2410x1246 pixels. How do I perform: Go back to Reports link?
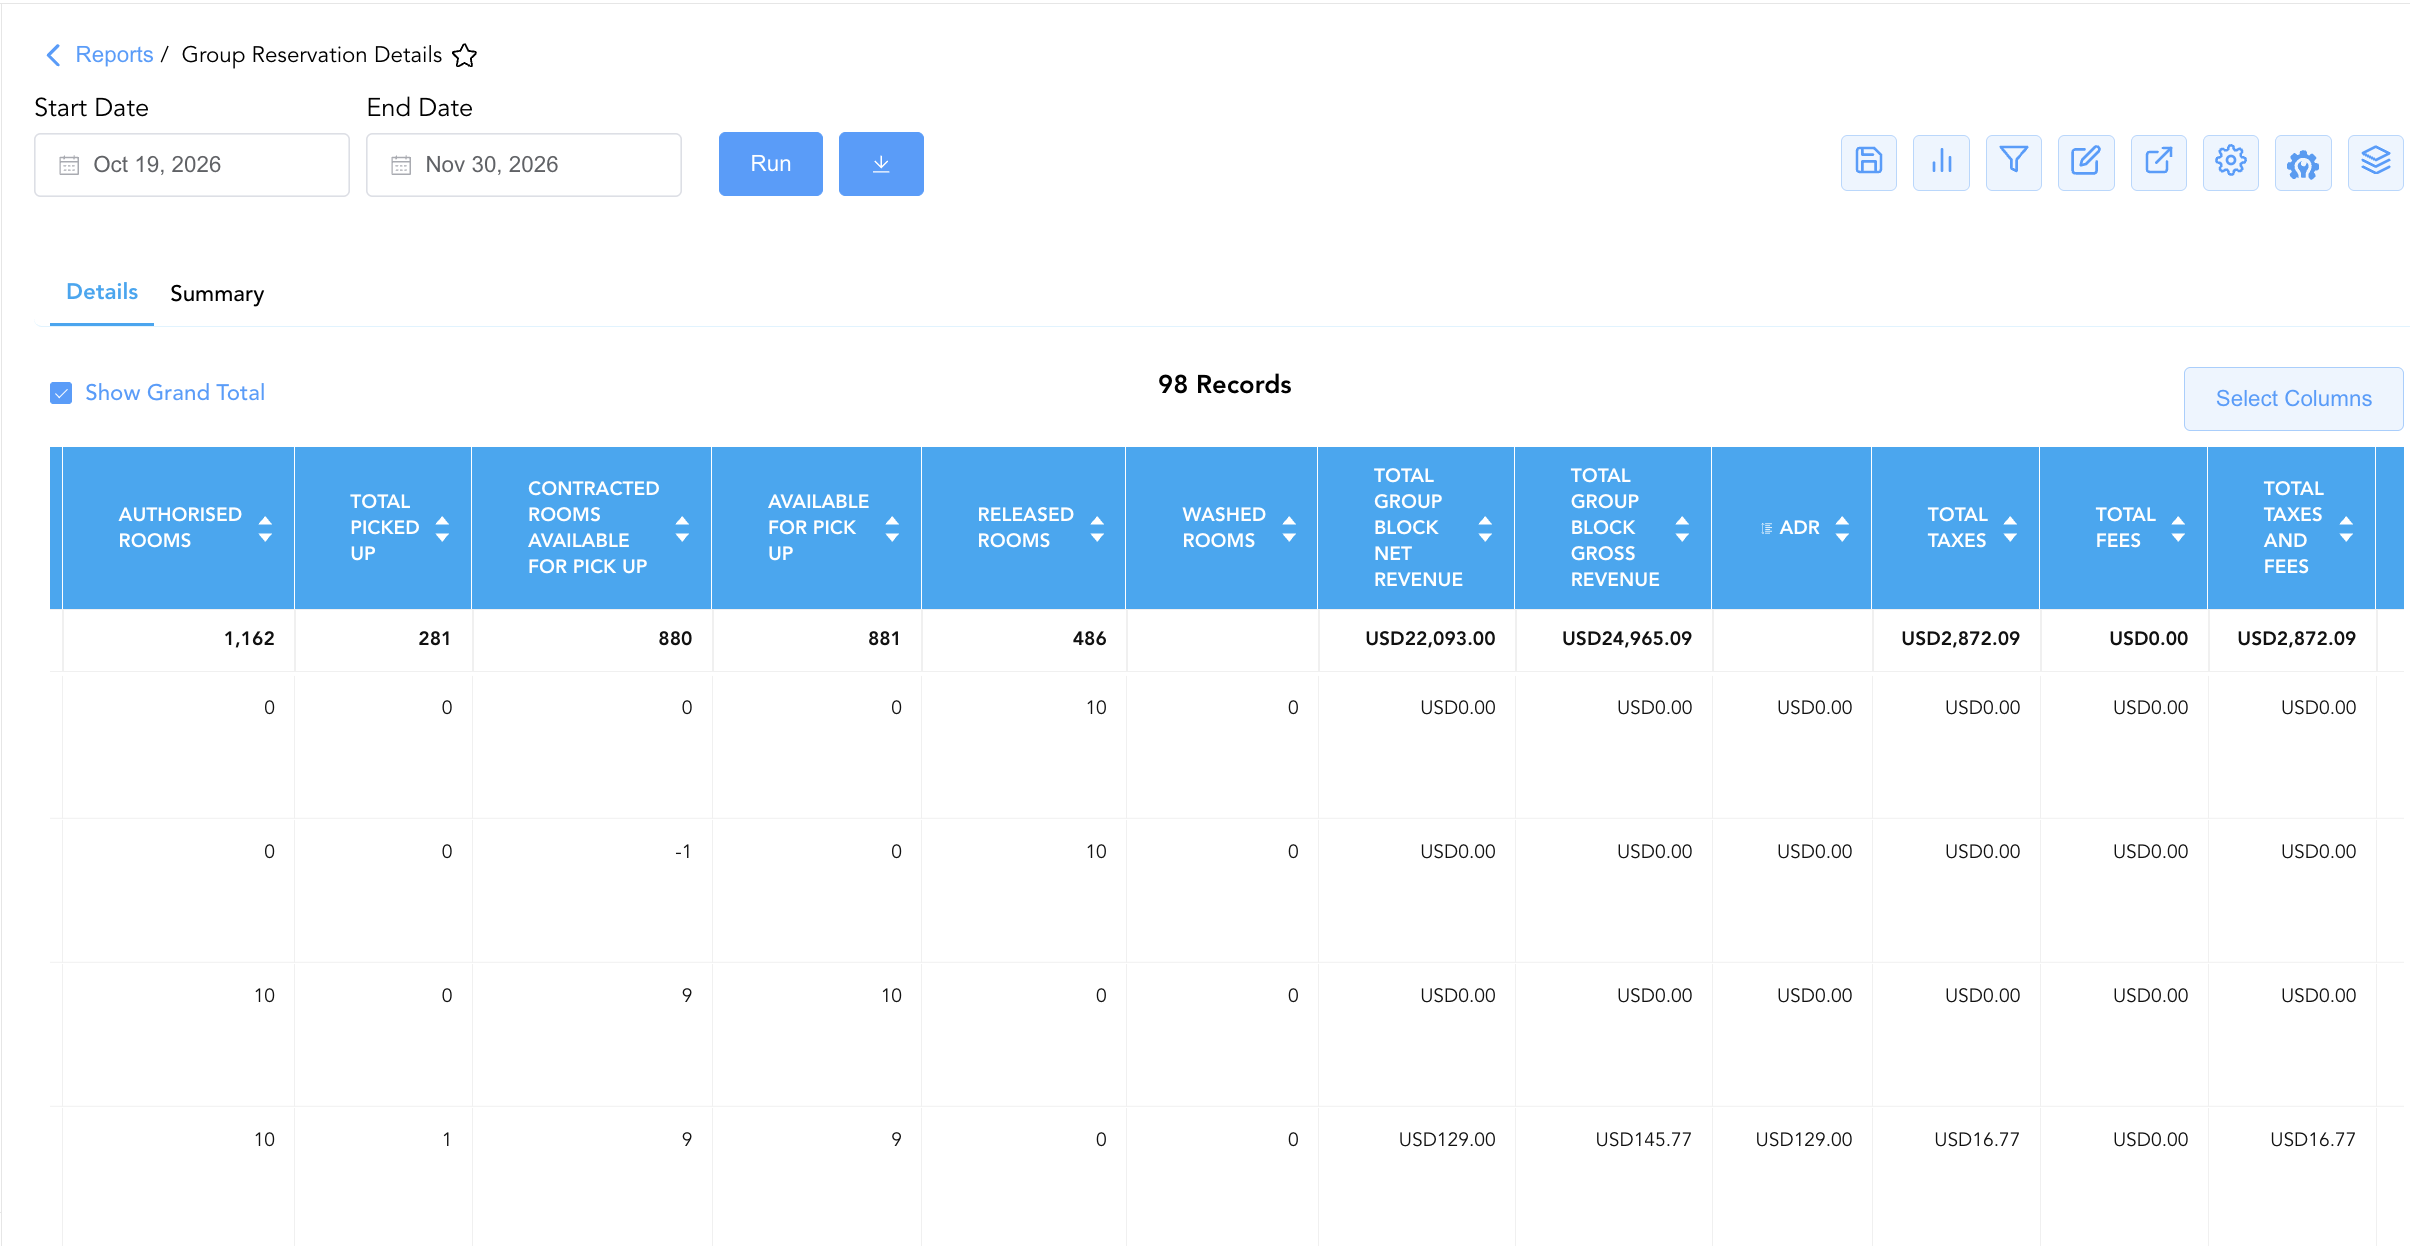pyautogui.click(x=114, y=55)
